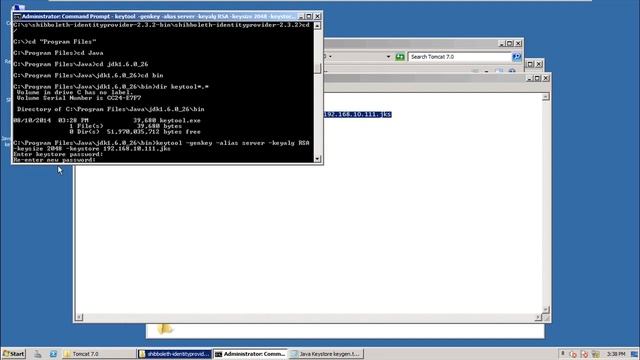Switch to the shibboleth-identityprovider taskbar window
The height and width of the screenshot is (360, 640).
pos(174,354)
